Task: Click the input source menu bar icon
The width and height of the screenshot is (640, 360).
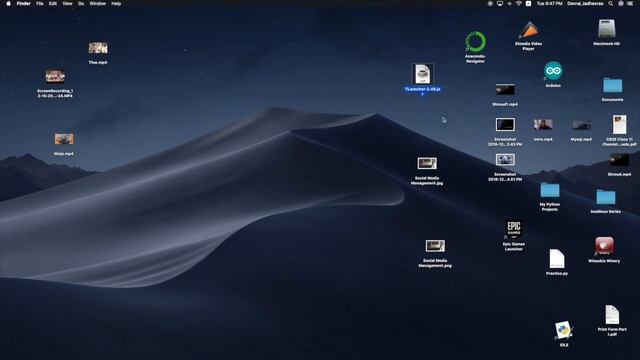Action: [x=528, y=4]
